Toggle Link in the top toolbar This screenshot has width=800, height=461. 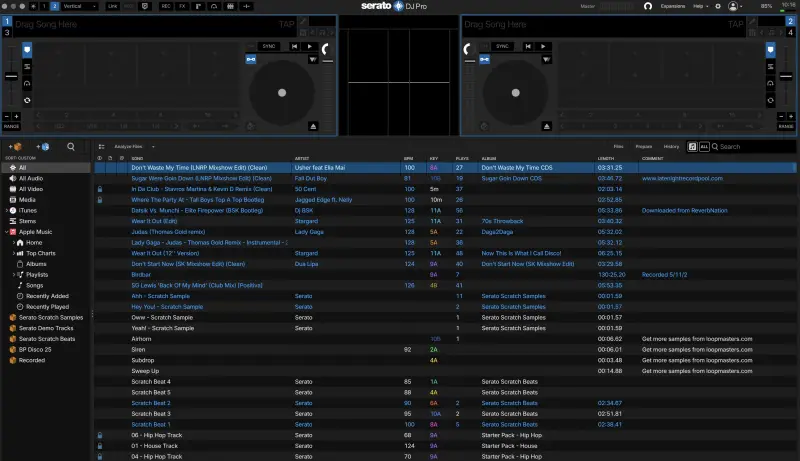pyautogui.click(x=112, y=6)
